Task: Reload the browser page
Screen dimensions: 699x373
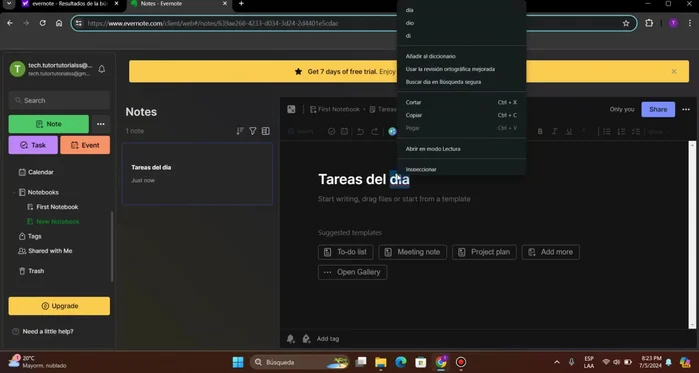Action: point(42,23)
